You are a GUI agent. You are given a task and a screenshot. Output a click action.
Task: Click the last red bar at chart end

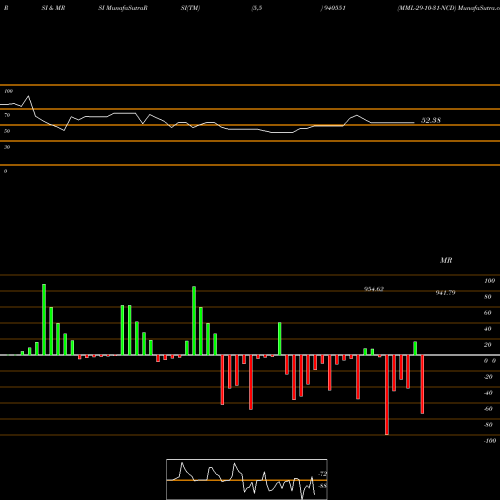tap(422, 384)
